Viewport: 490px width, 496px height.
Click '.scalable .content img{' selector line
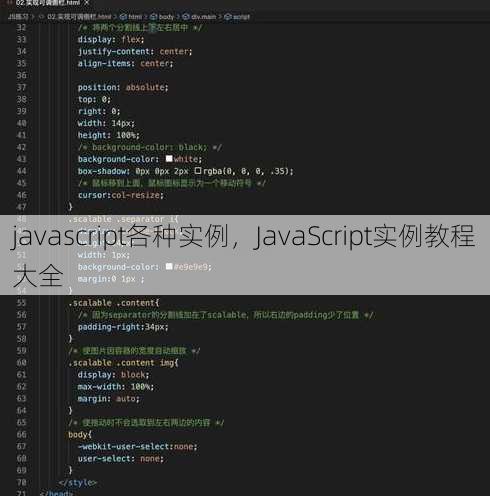point(123,363)
